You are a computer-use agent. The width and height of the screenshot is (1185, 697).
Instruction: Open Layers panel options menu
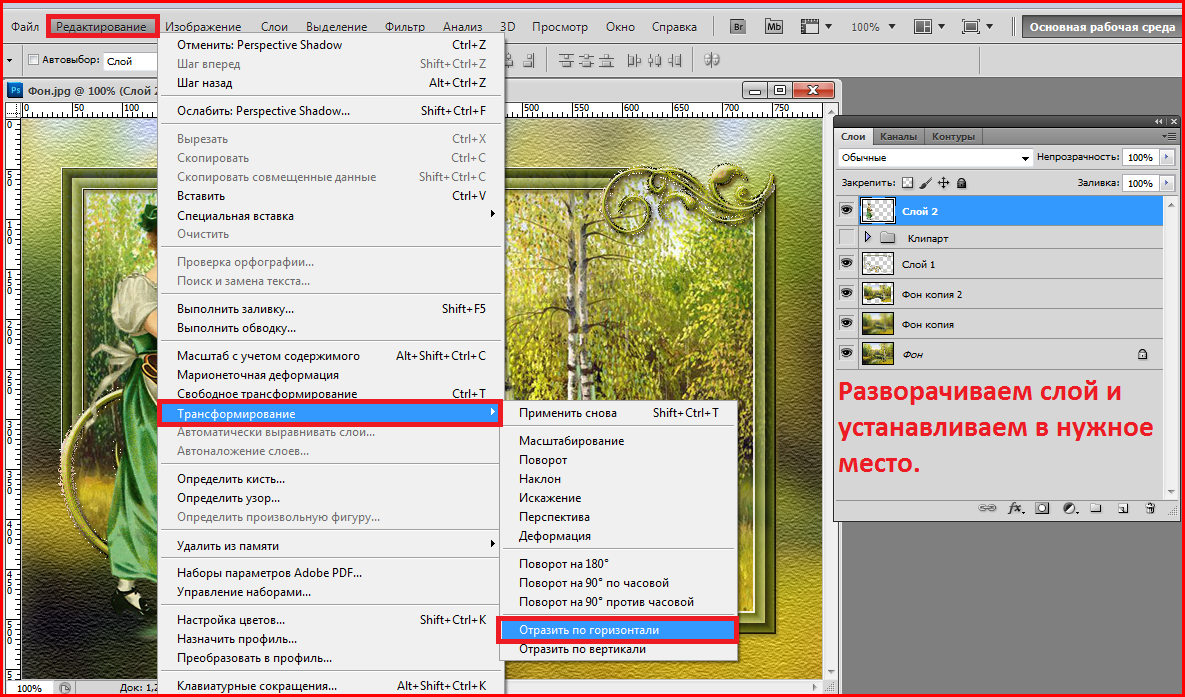tap(1170, 136)
